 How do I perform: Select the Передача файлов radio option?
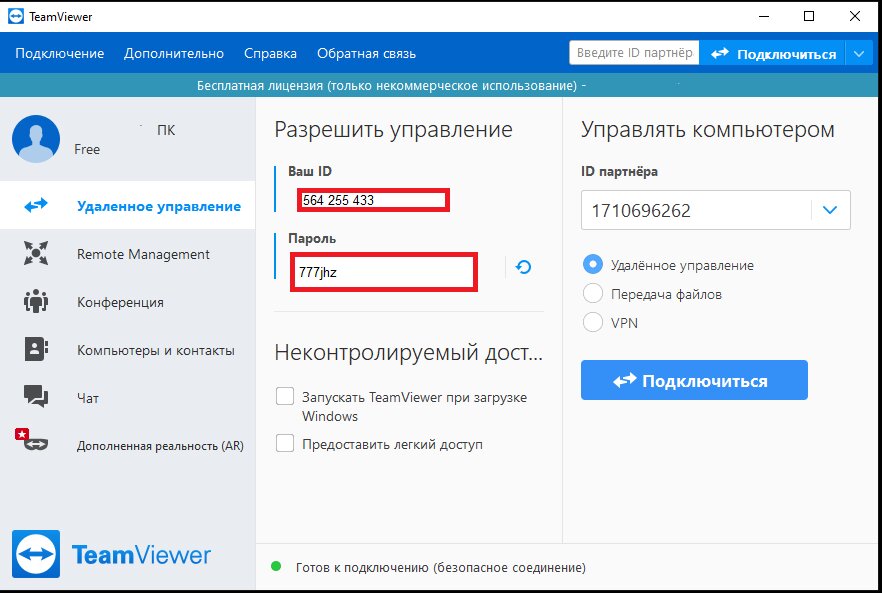point(593,293)
